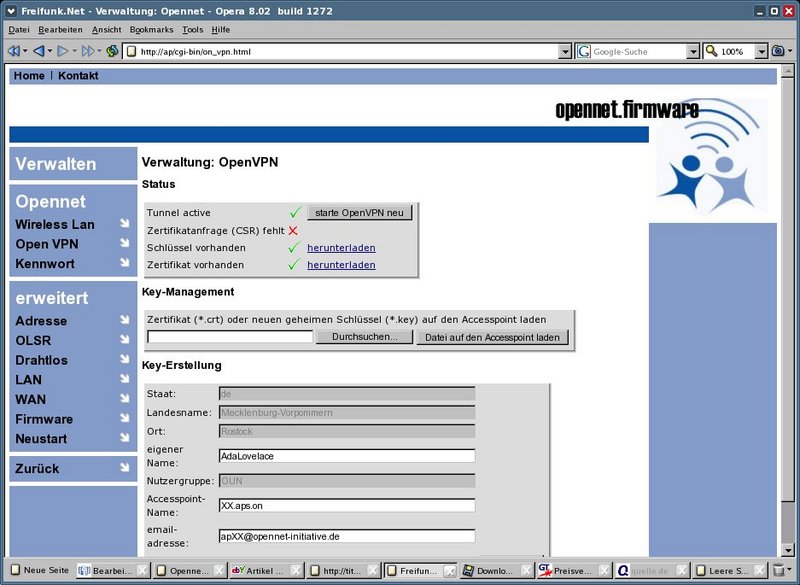Image resolution: width=800 pixels, height=585 pixels.
Task: Click the fast-forward navigation icon
Action: [88, 51]
